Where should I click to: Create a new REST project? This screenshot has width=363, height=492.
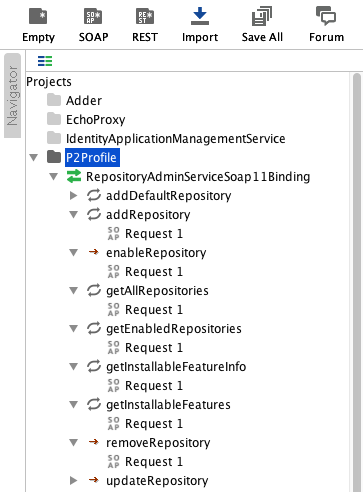click(145, 25)
